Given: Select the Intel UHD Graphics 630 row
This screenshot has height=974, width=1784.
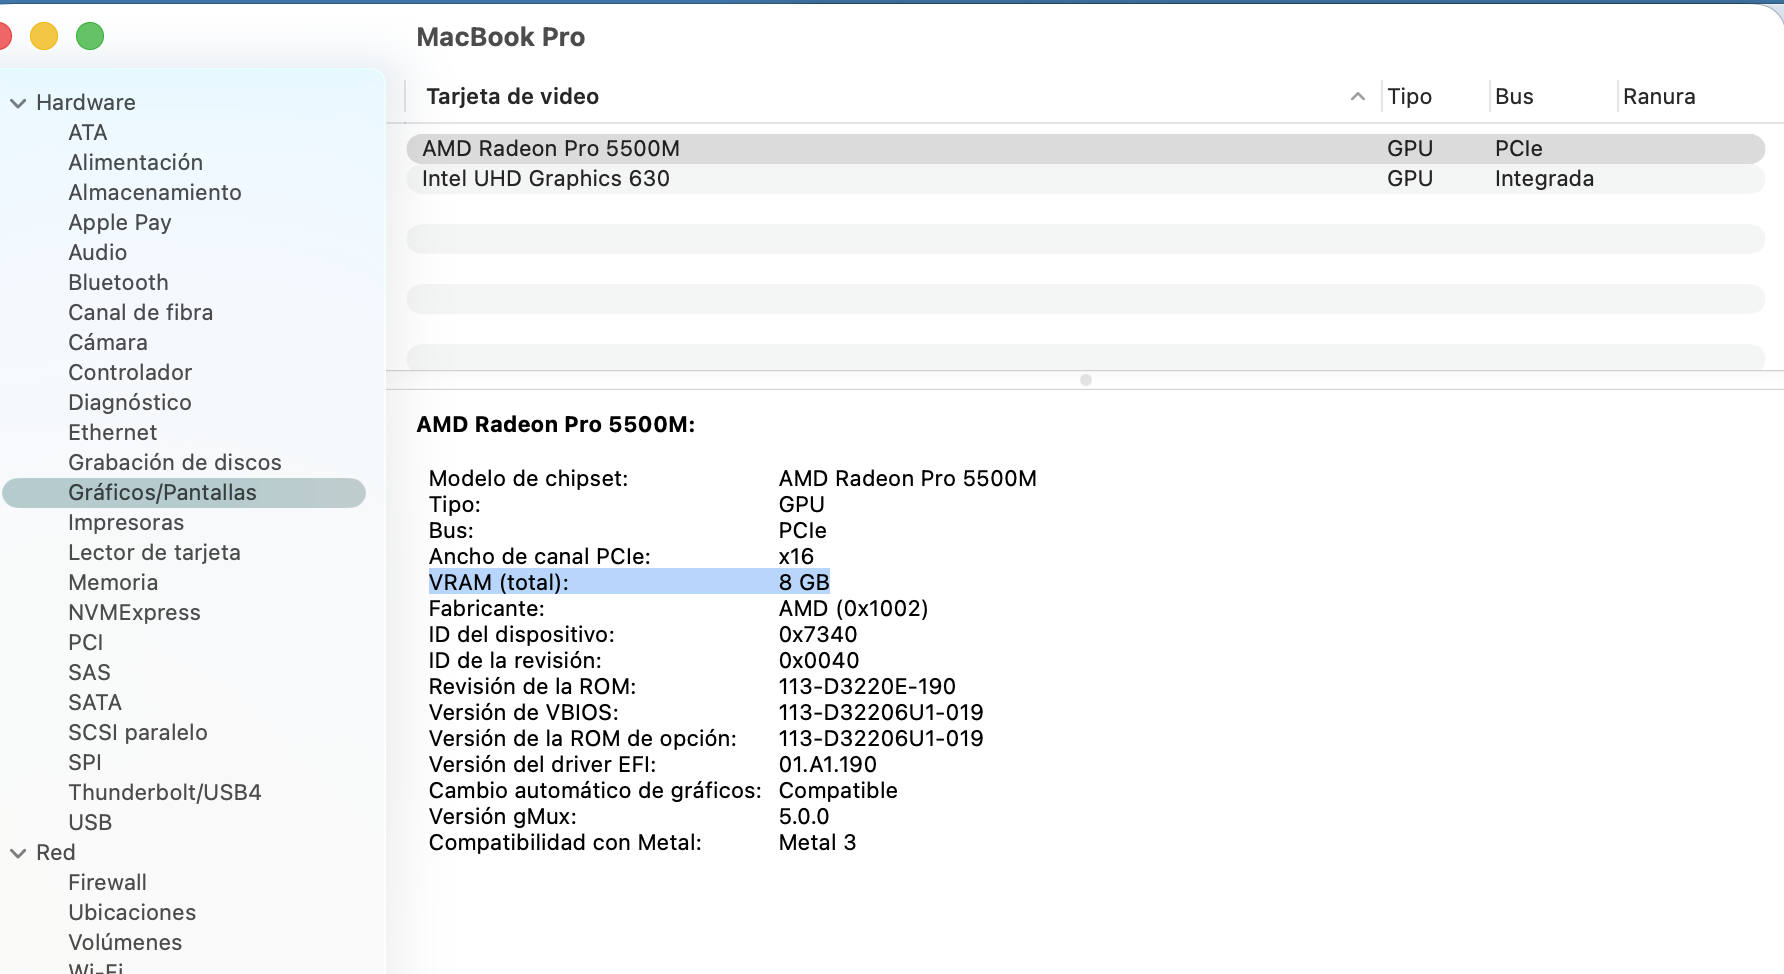Looking at the screenshot, I should [x=1085, y=178].
